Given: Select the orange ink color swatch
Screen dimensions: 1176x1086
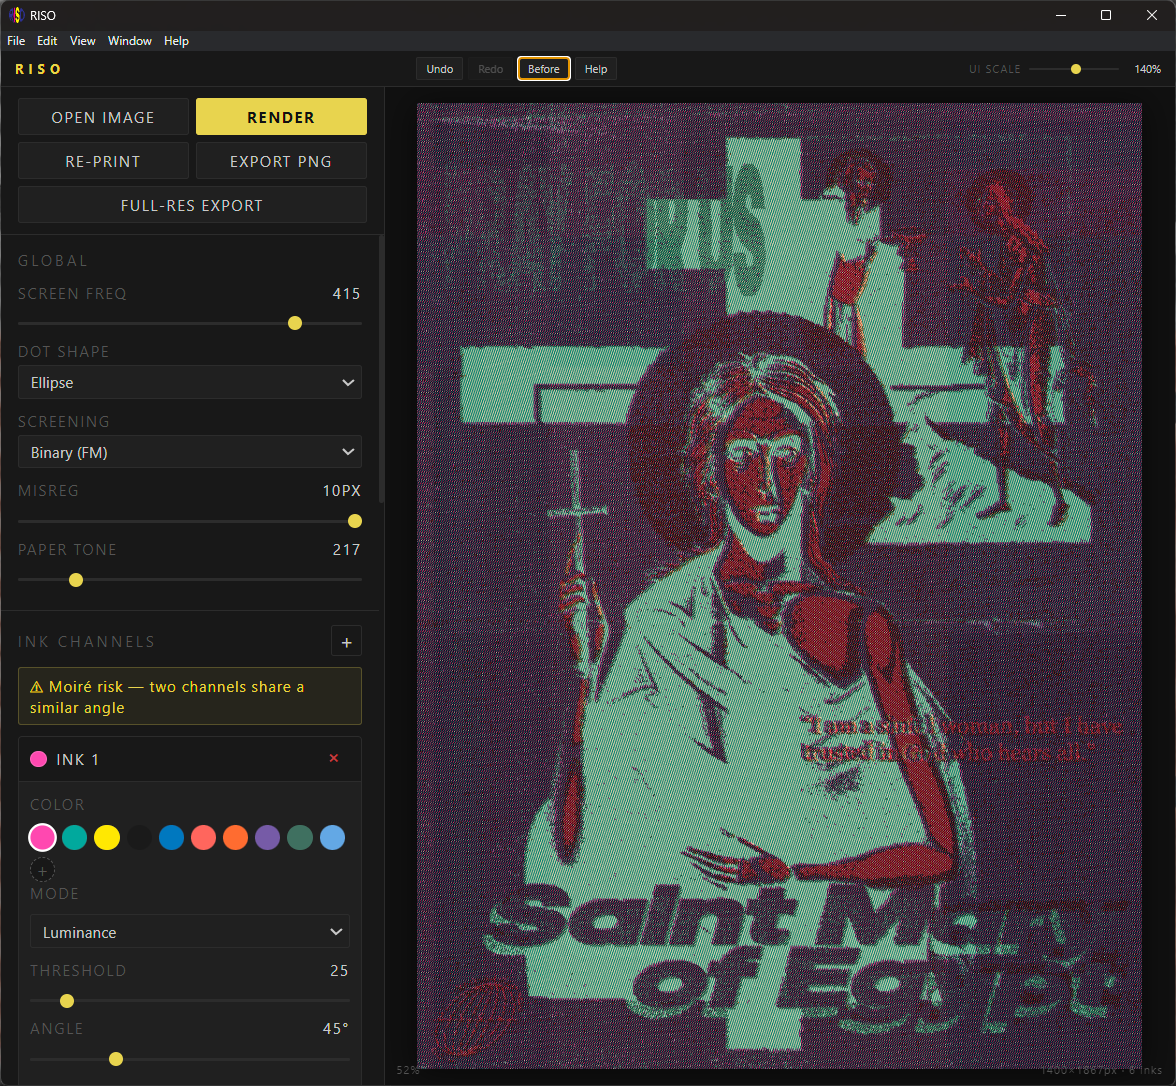Looking at the screenshot, I should (236, 837).
